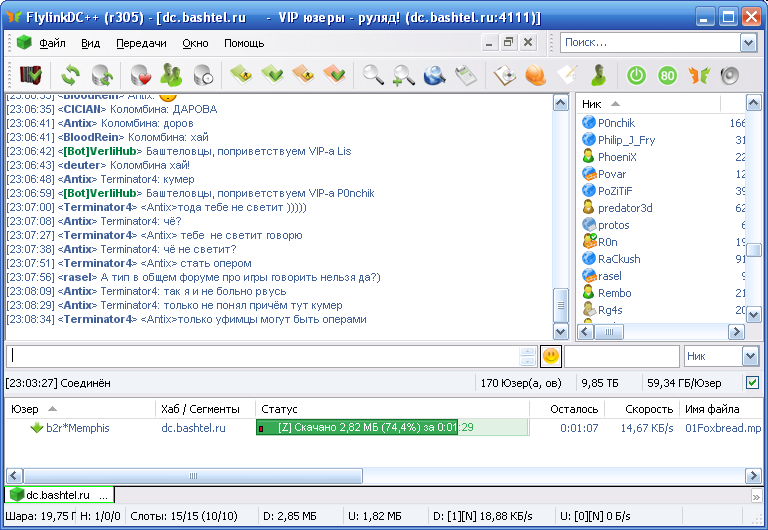Open the search magnifier icon
Screen dimensions: 768x530
[373, 75]
